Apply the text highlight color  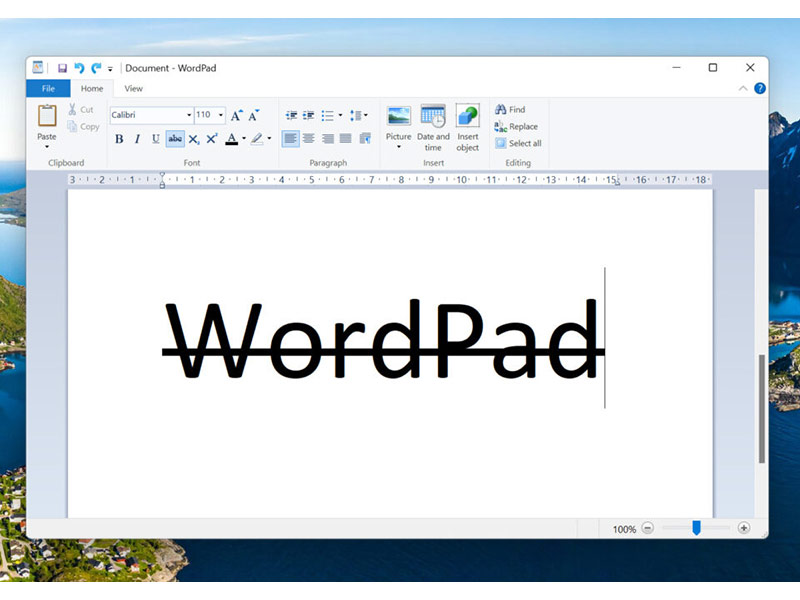(x=257, y=139)
